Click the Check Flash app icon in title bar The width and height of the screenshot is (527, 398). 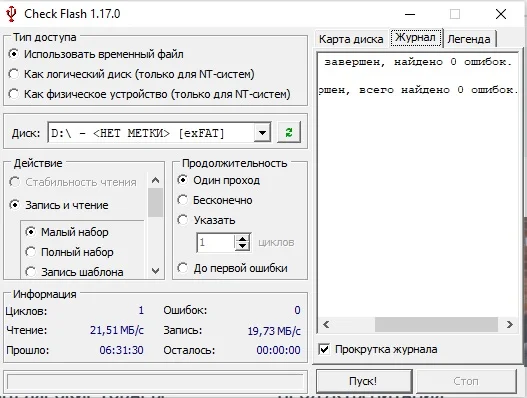11,14
